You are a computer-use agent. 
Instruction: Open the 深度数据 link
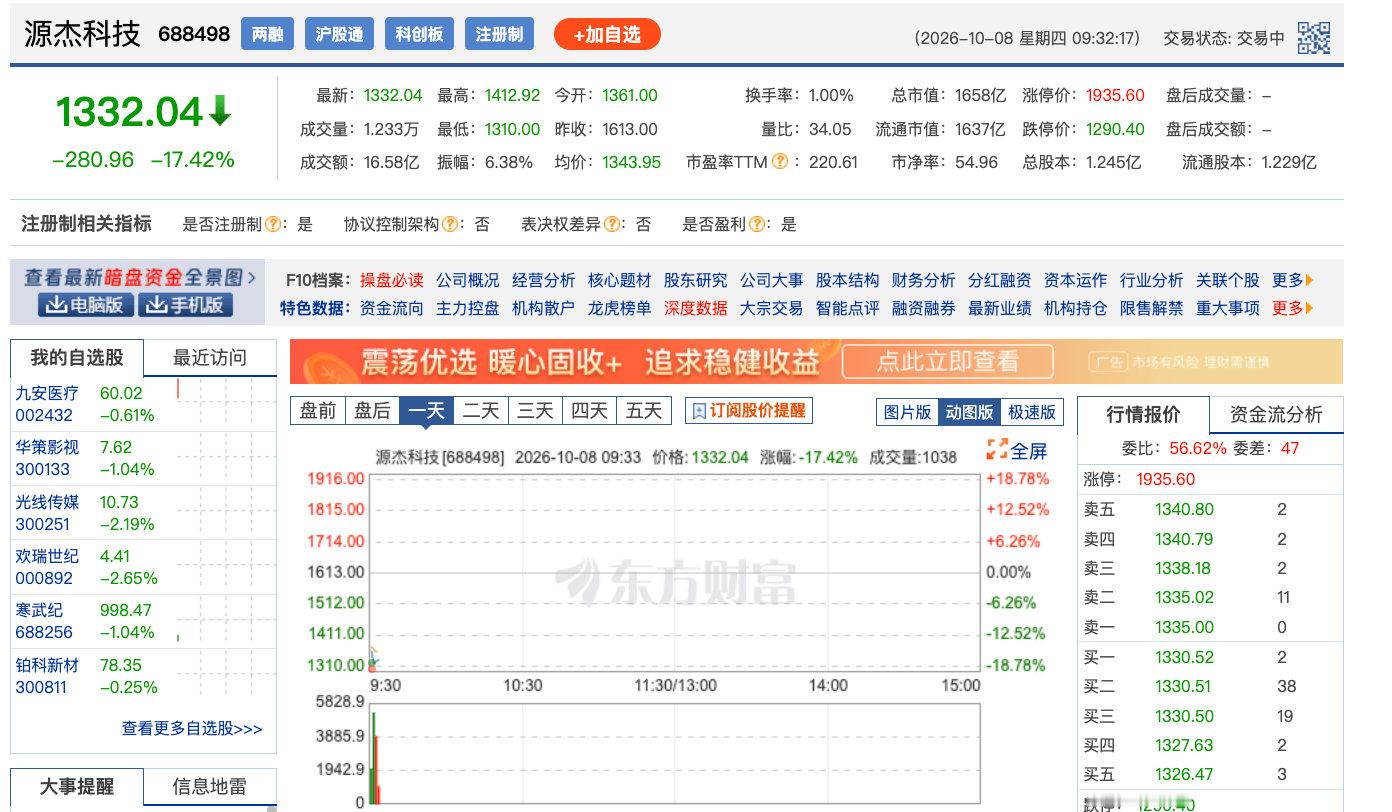[x=696, y=308]
